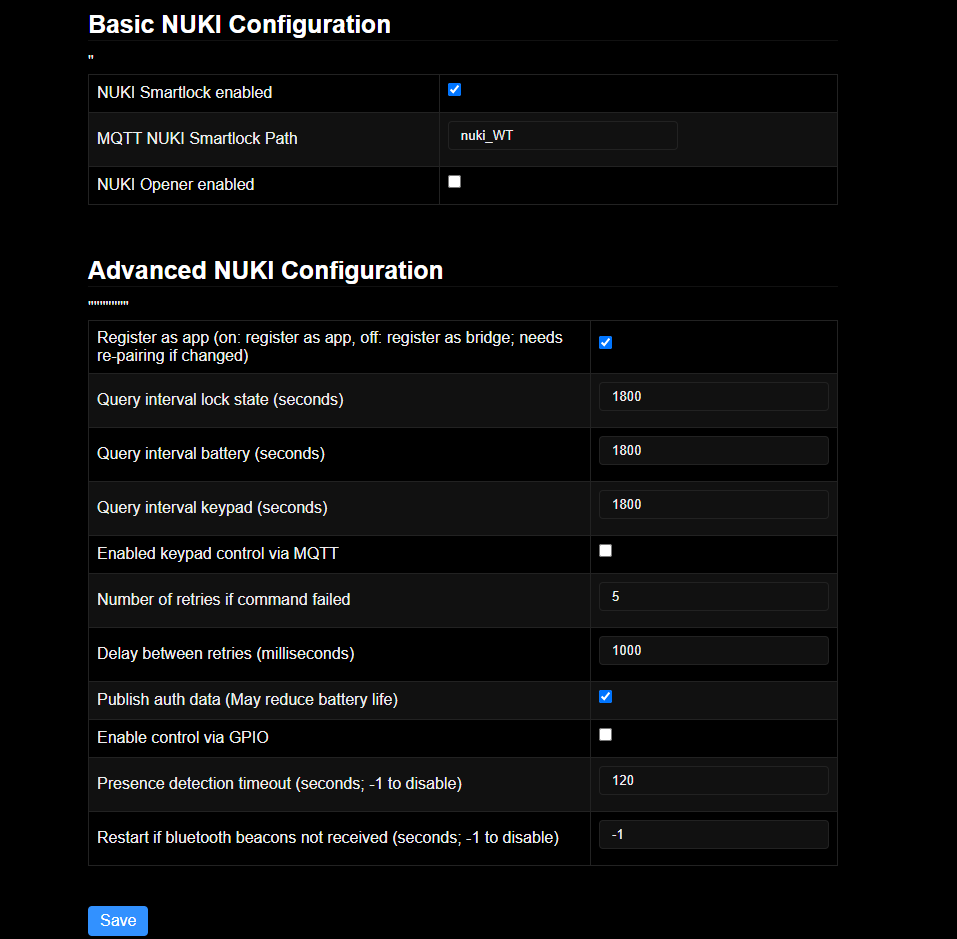Enable the NUKI Opener checkbox
957x939 pixels.
tap(454, 182)
